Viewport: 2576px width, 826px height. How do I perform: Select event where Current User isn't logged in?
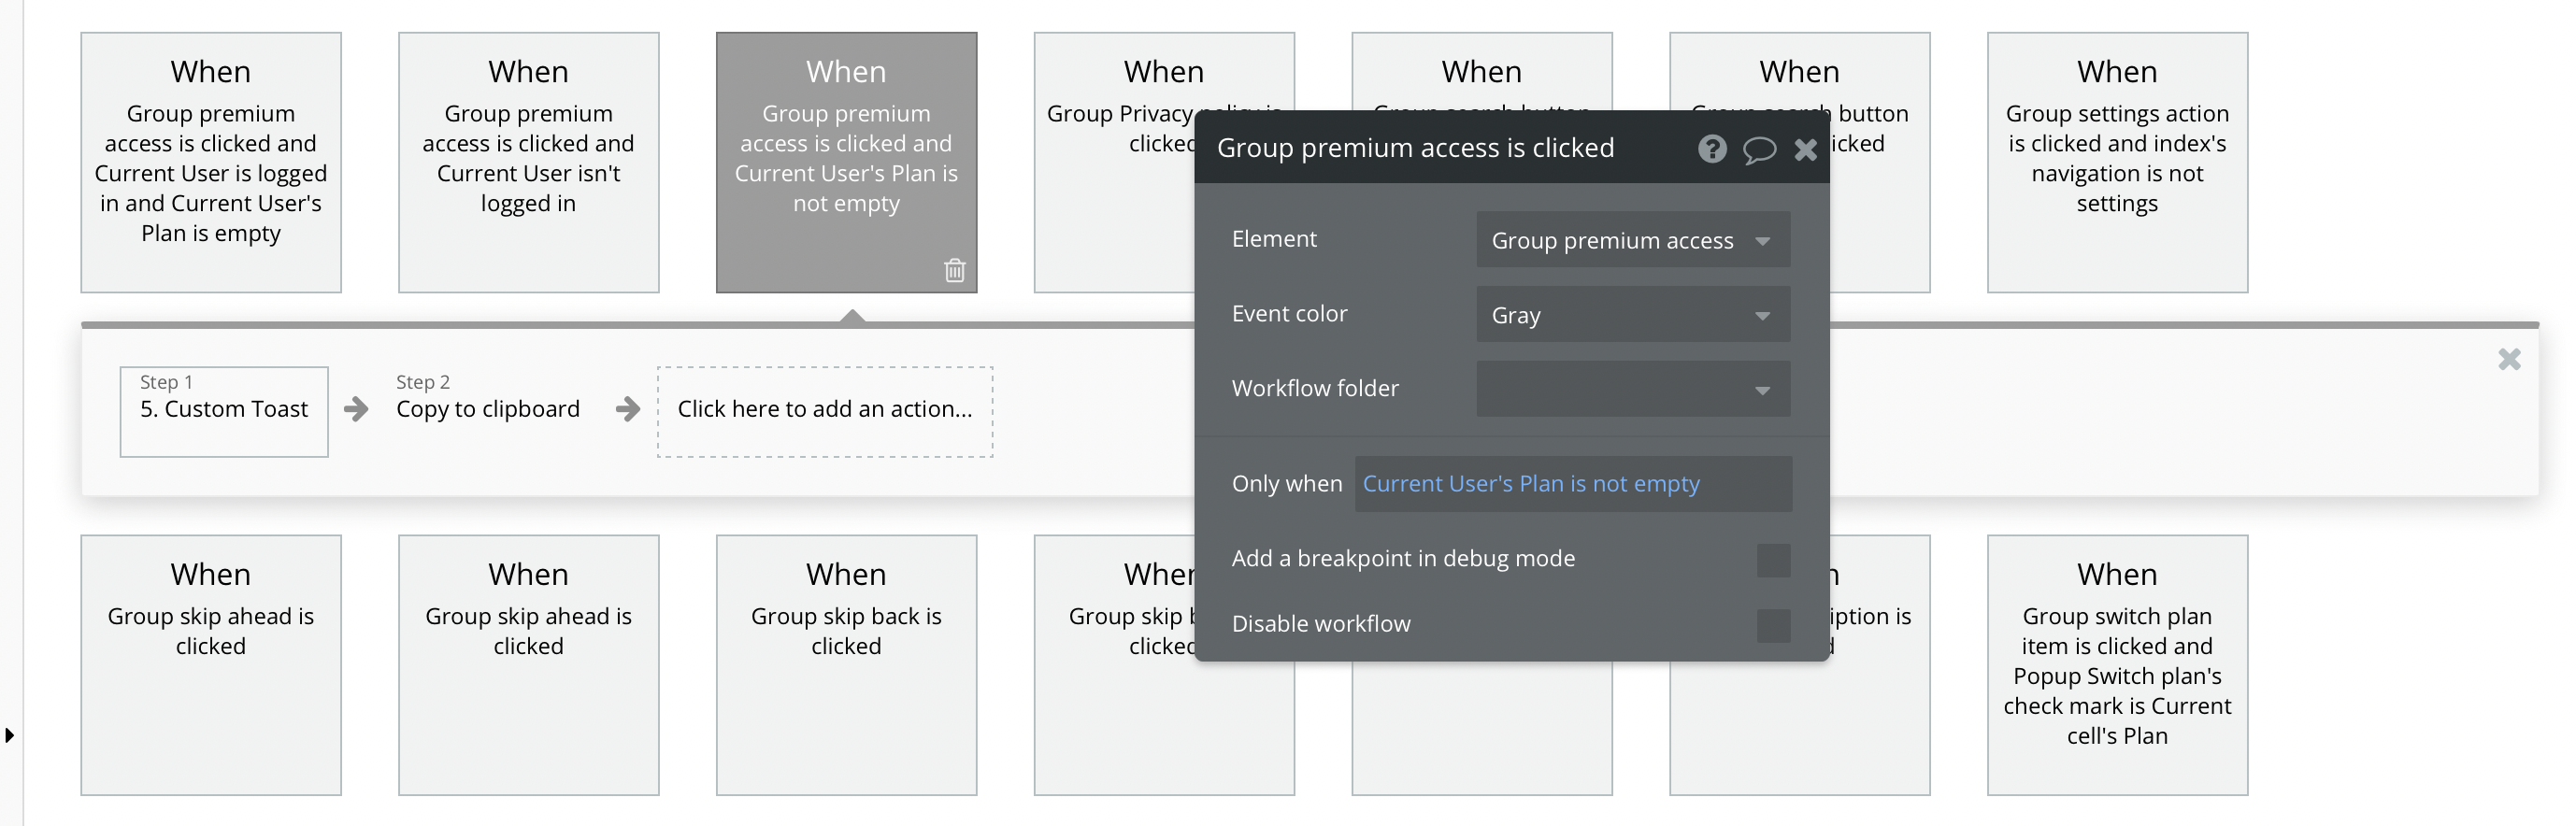click(528, 162)
